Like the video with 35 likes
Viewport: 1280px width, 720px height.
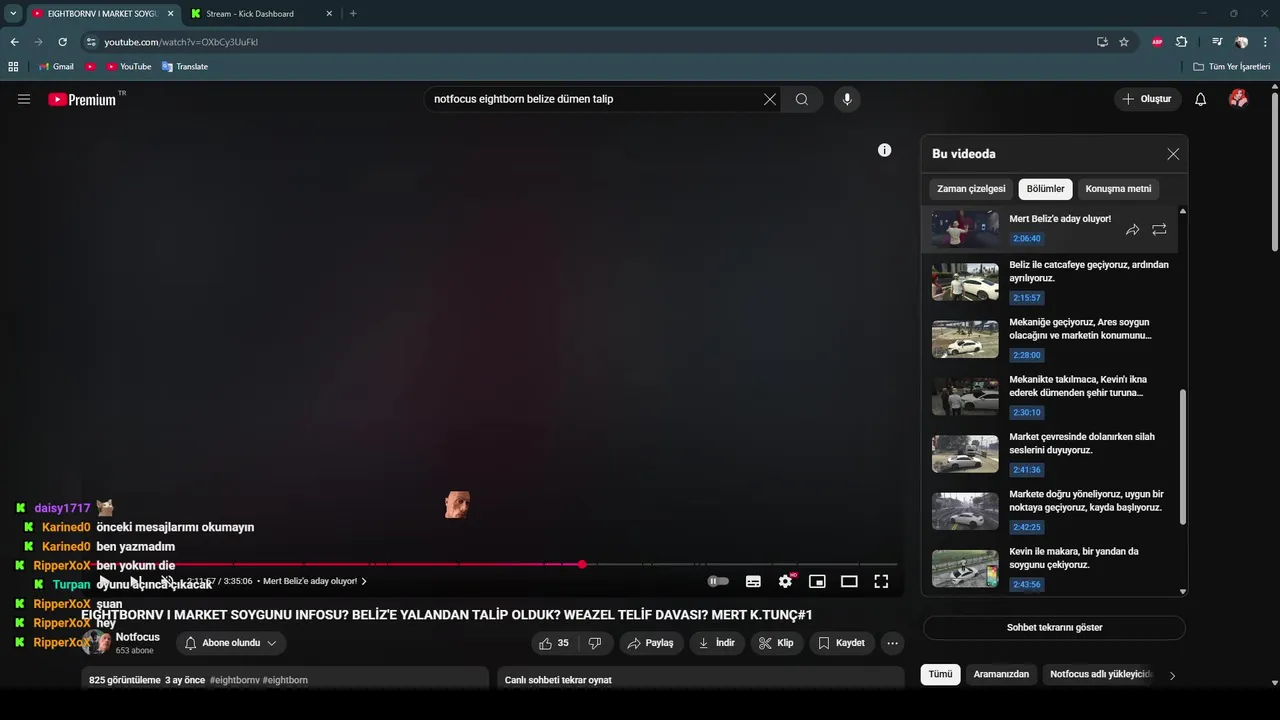pos(554,643)
